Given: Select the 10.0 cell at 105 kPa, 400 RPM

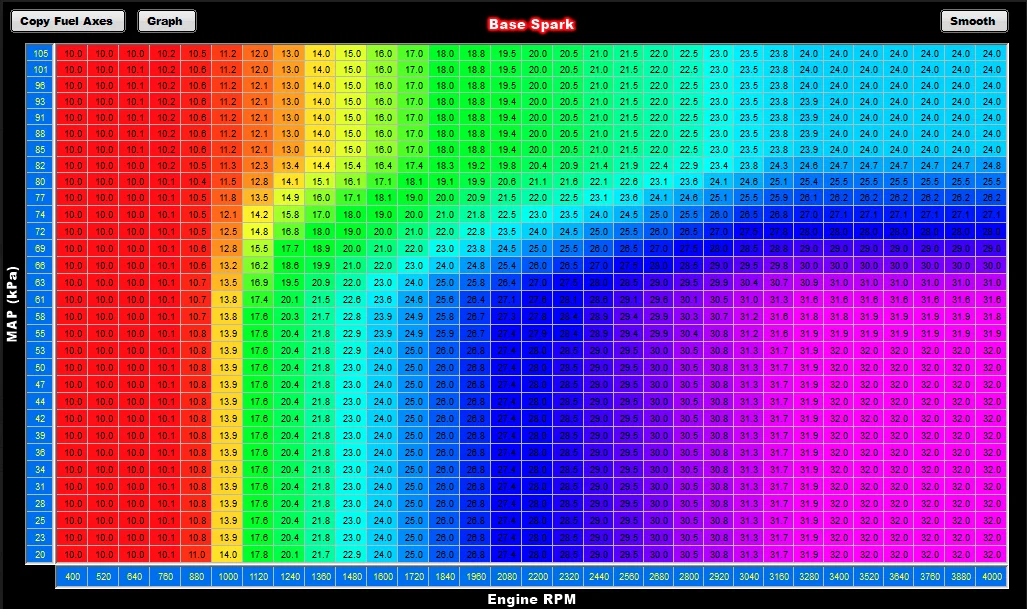Looking at the screenshot, I should [x=73, y=53].
